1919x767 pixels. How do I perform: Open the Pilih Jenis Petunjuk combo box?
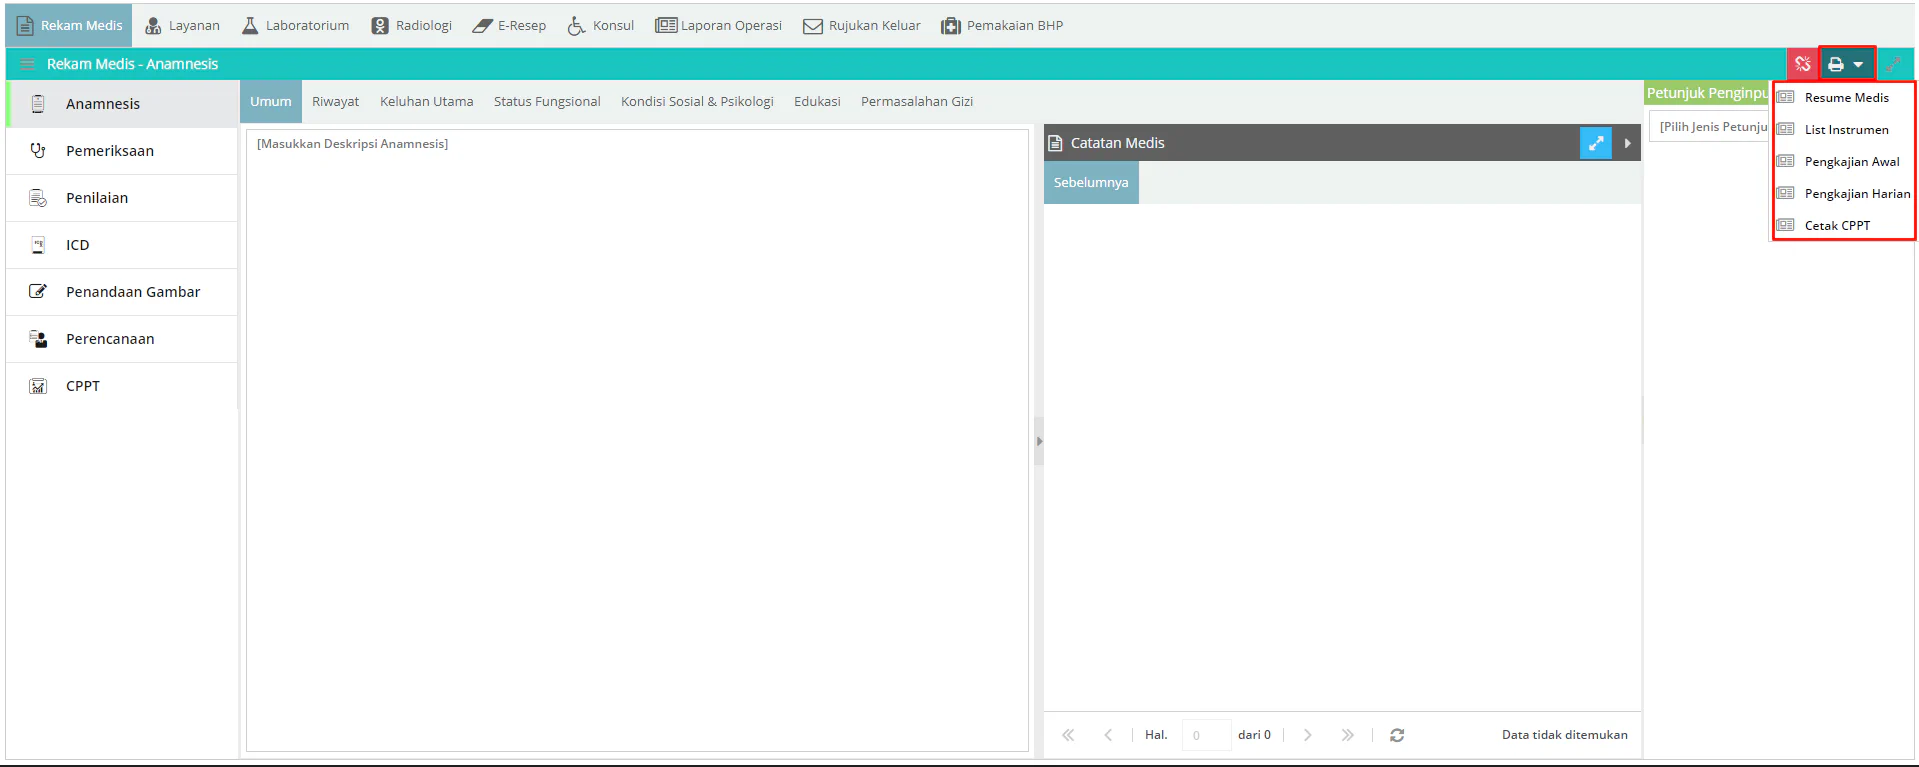[1710, 127]
